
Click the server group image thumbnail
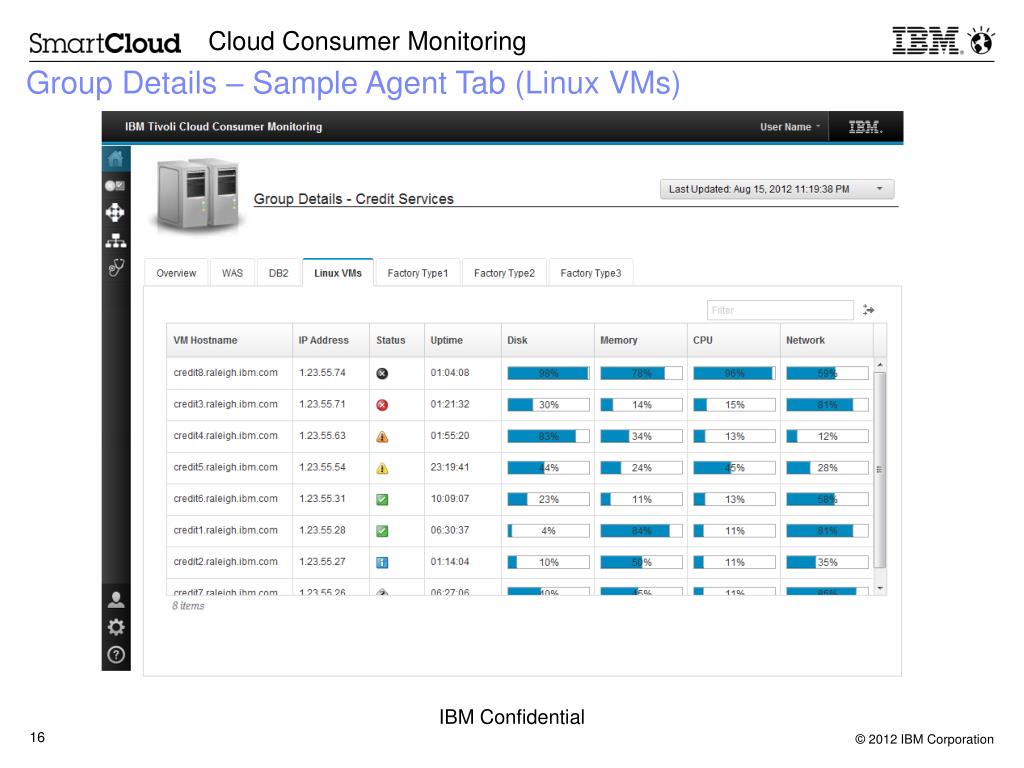click(198, 194)
